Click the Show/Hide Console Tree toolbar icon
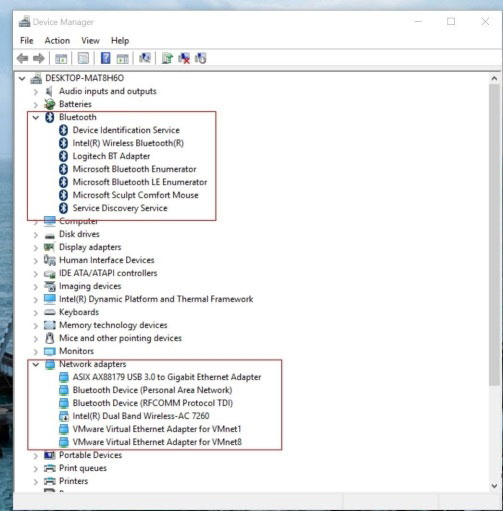The image size is (503, 511). (x=61, y=59)
